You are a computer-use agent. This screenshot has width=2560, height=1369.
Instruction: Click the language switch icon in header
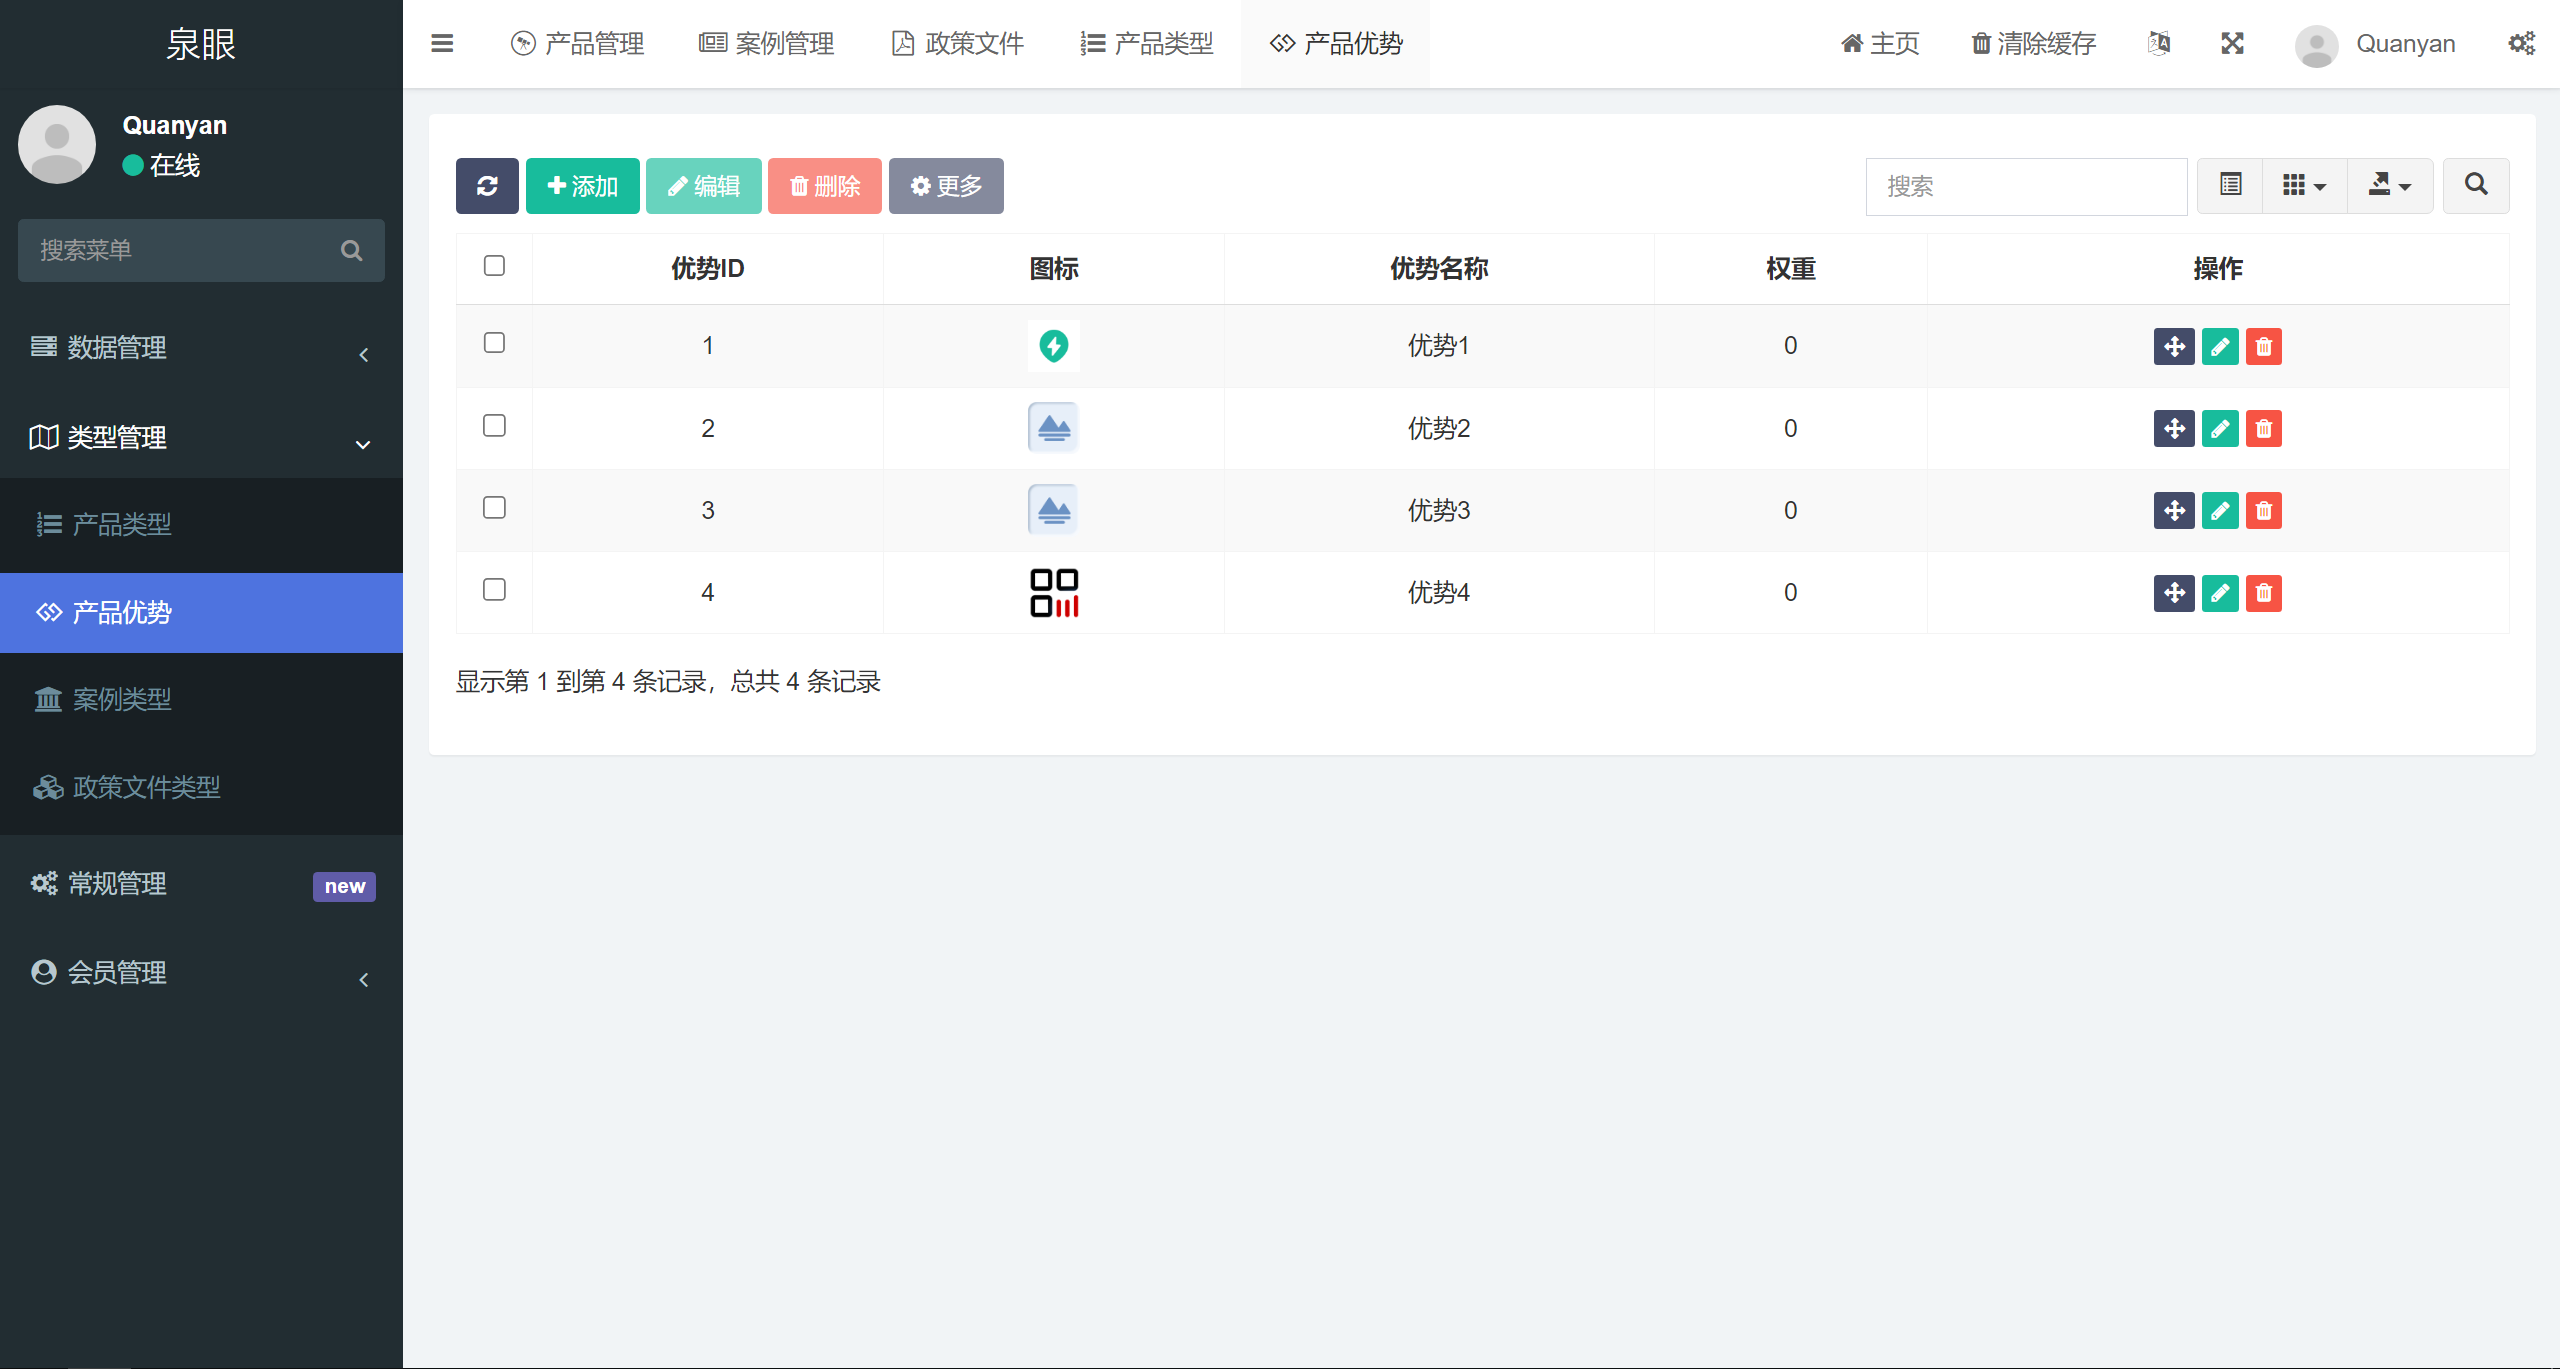2159,43
